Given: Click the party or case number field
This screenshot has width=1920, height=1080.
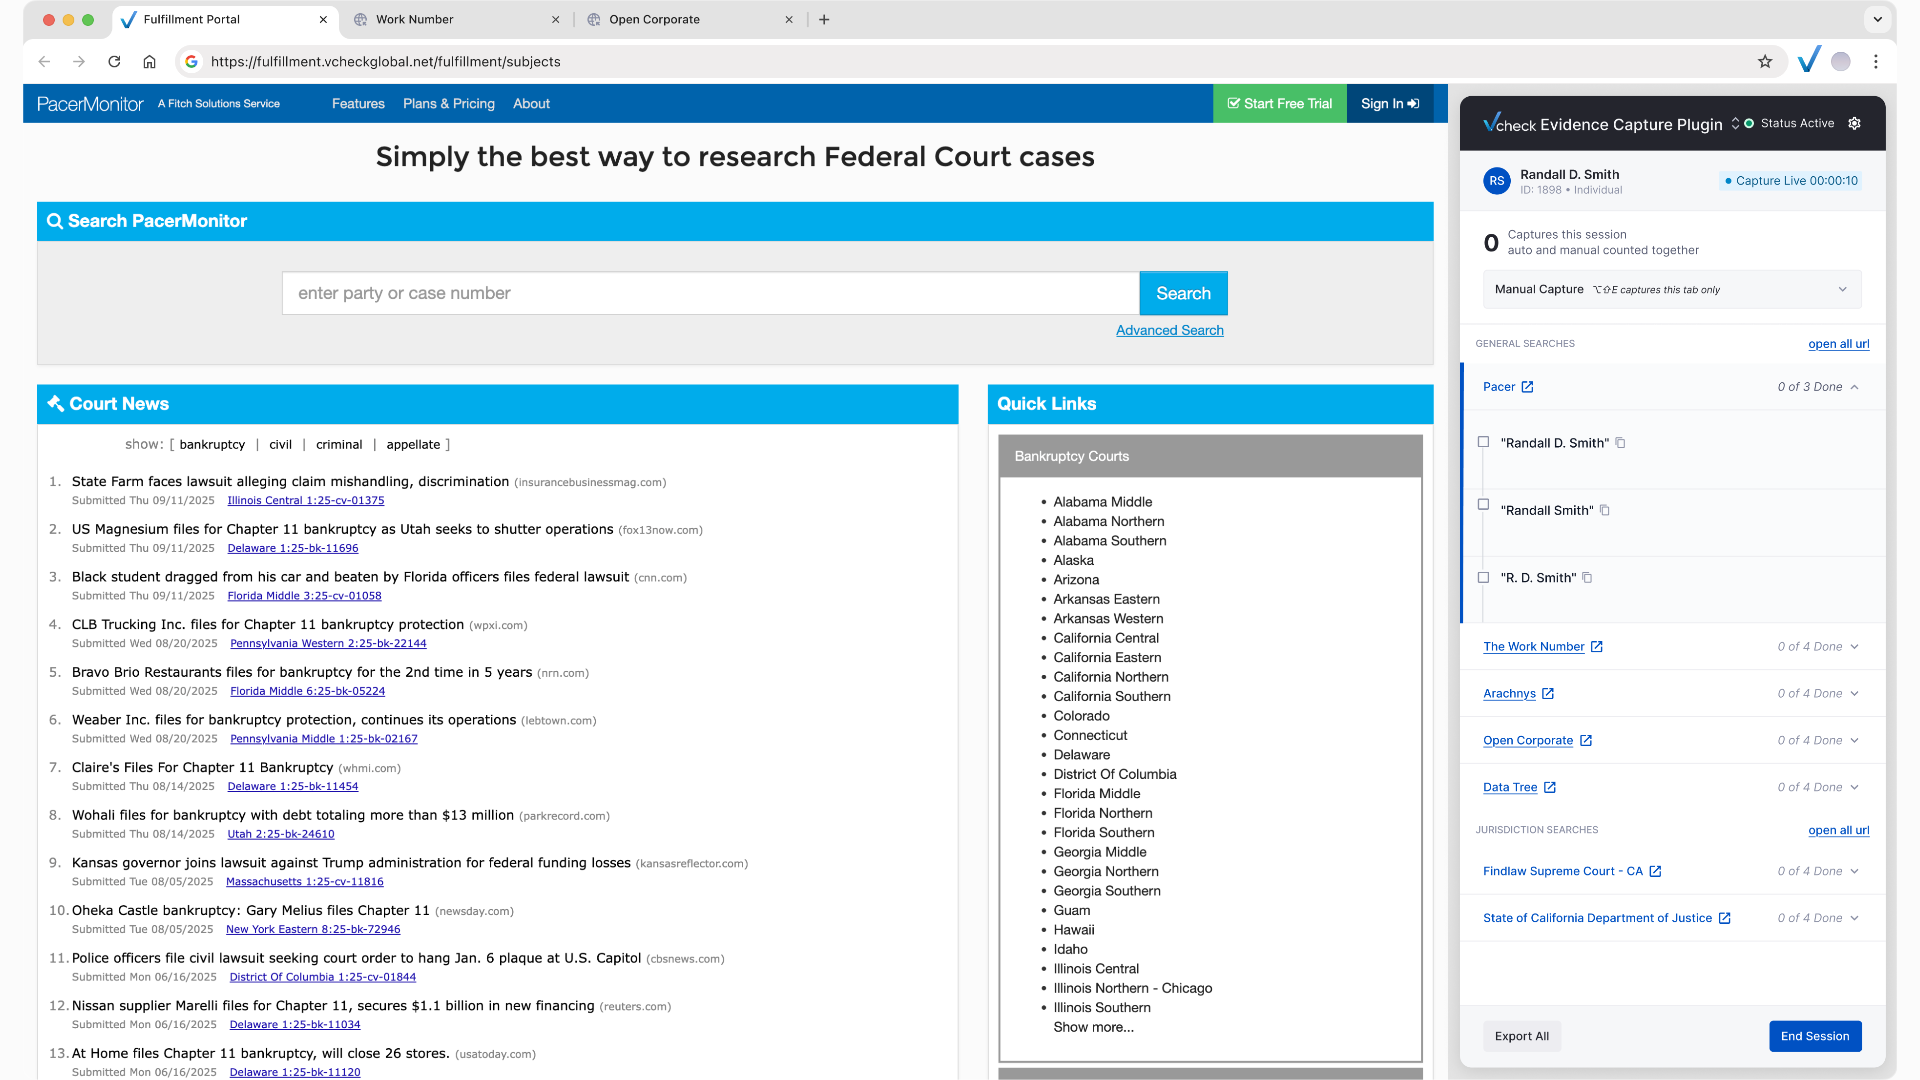Looking at the screenshot, I should (x=711, y=293).
